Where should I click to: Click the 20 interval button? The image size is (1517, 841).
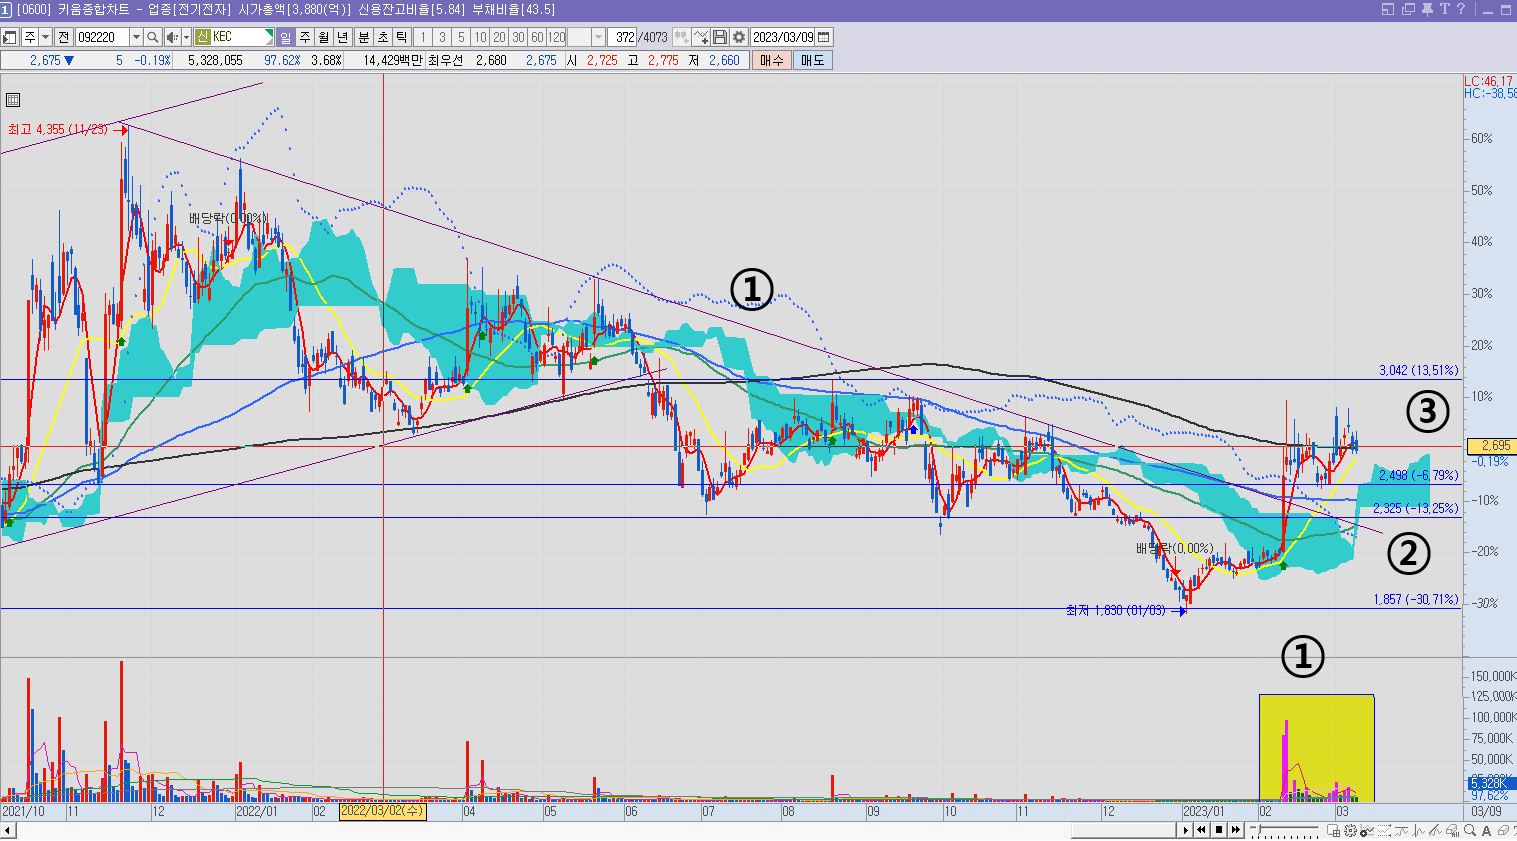499,37
